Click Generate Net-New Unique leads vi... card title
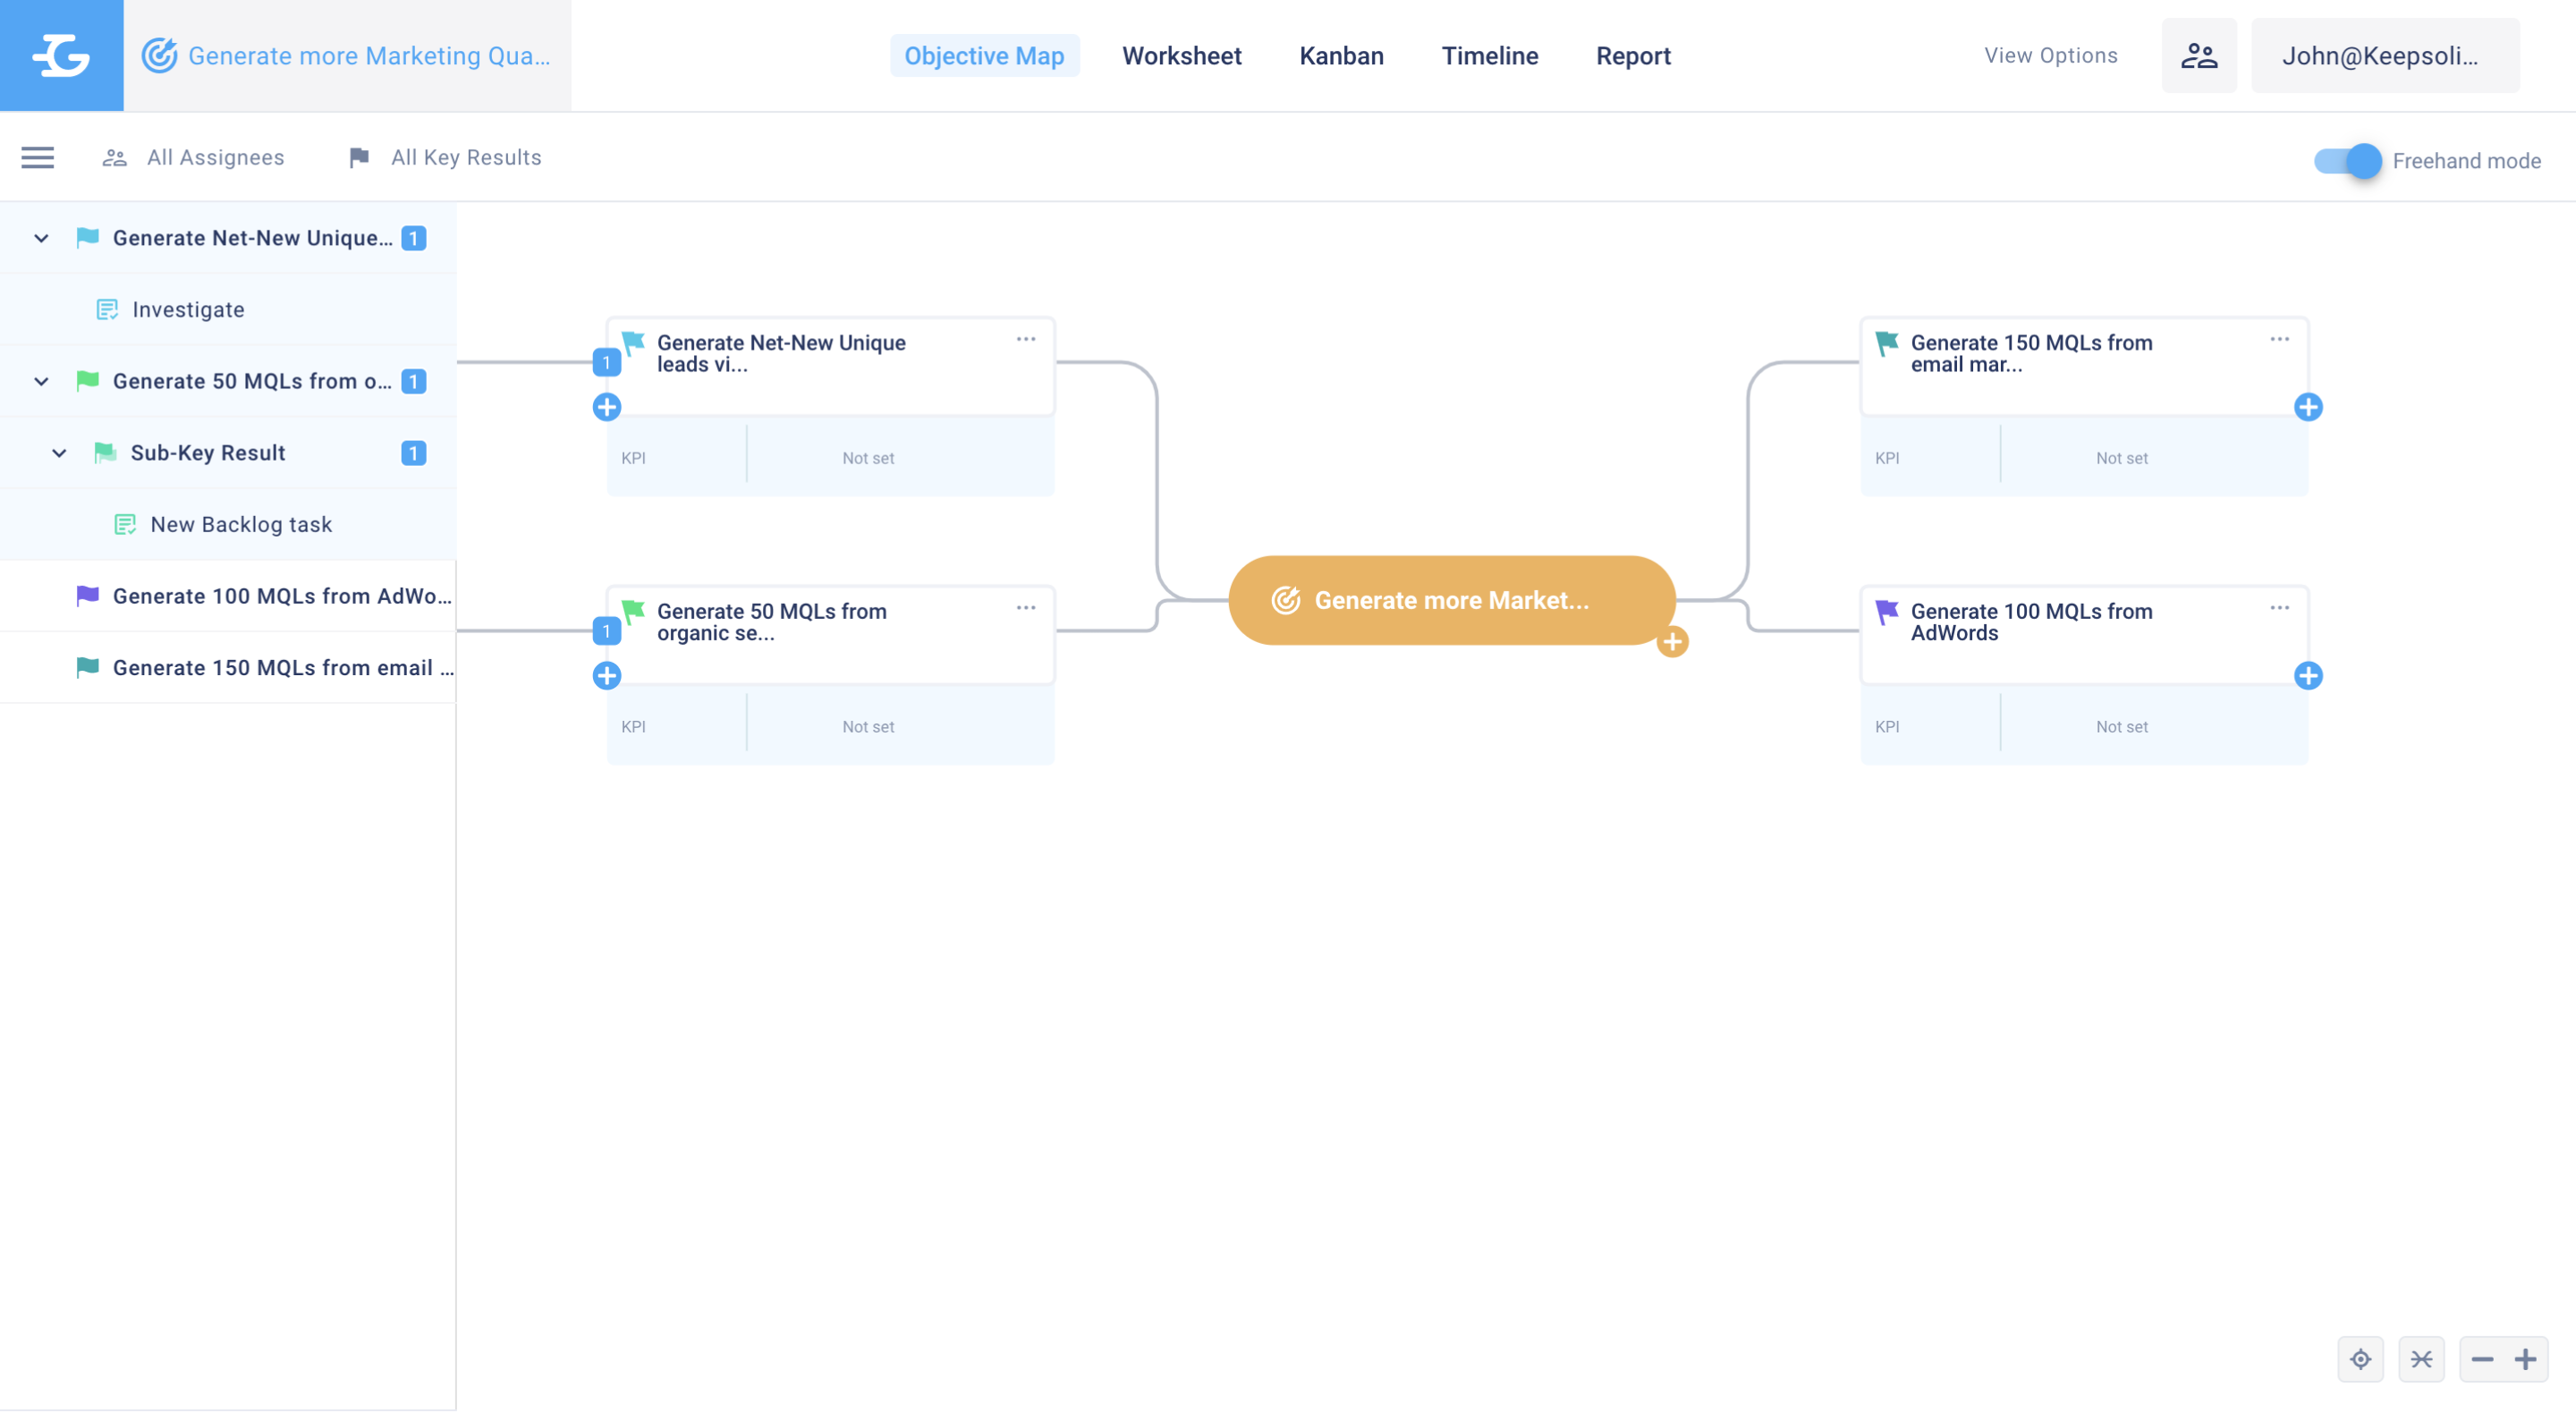Image resolution: width=2576 pixels, height=1413 pixels. [x=781, y=354]
